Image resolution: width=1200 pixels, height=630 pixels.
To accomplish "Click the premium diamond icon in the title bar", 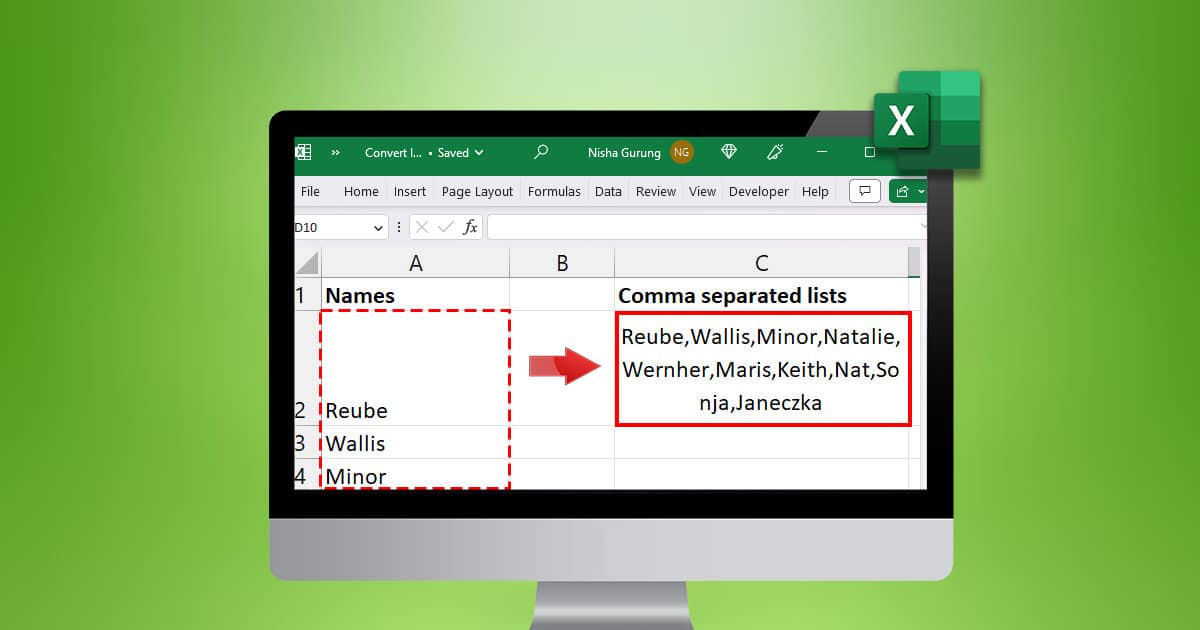I will tap(729, 152).
